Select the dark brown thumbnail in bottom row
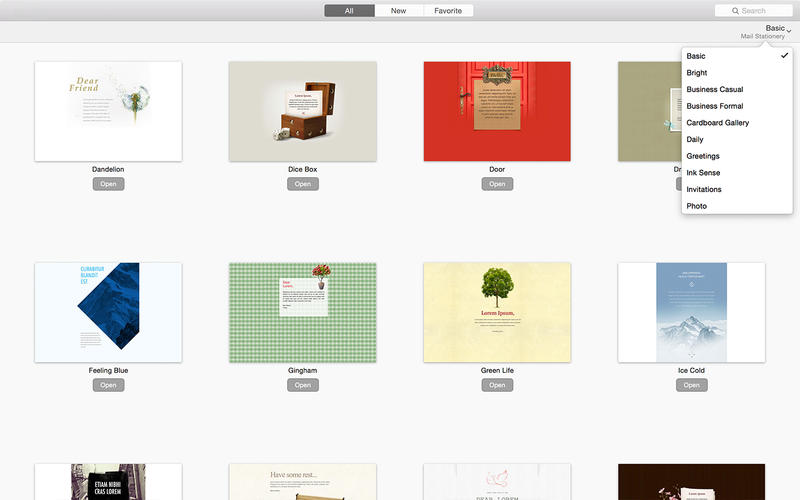 click(x=691, y=482)
